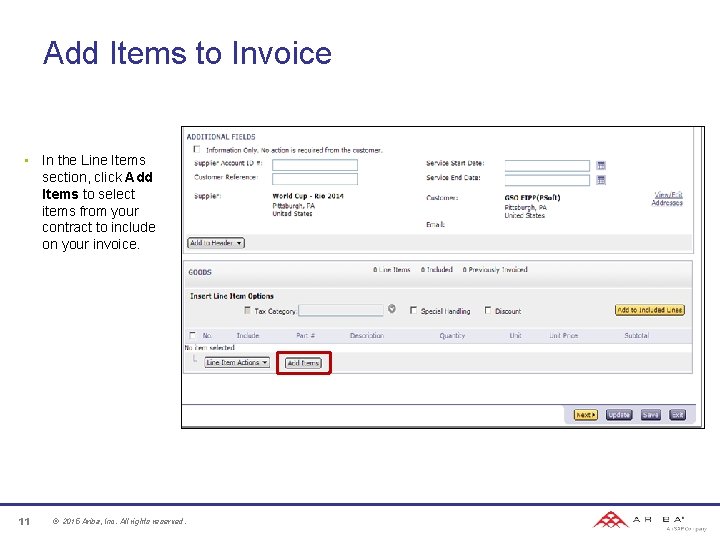Focus the Customer Reference field
Viewport: 720px width, 540px height.
point(315,179)
